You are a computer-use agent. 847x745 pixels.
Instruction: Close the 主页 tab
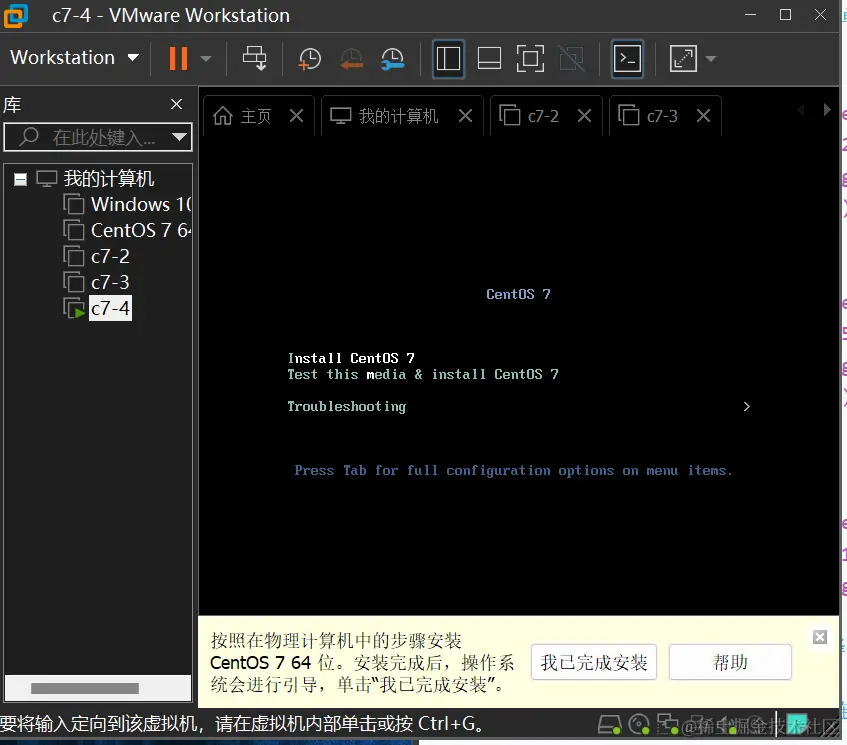tap(297, 116)
